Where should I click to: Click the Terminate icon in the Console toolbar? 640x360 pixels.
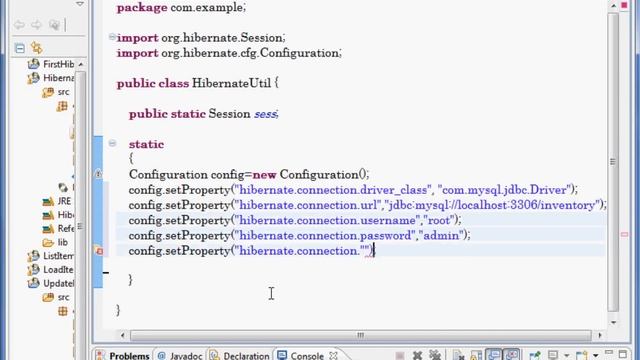tap(400, 356)
